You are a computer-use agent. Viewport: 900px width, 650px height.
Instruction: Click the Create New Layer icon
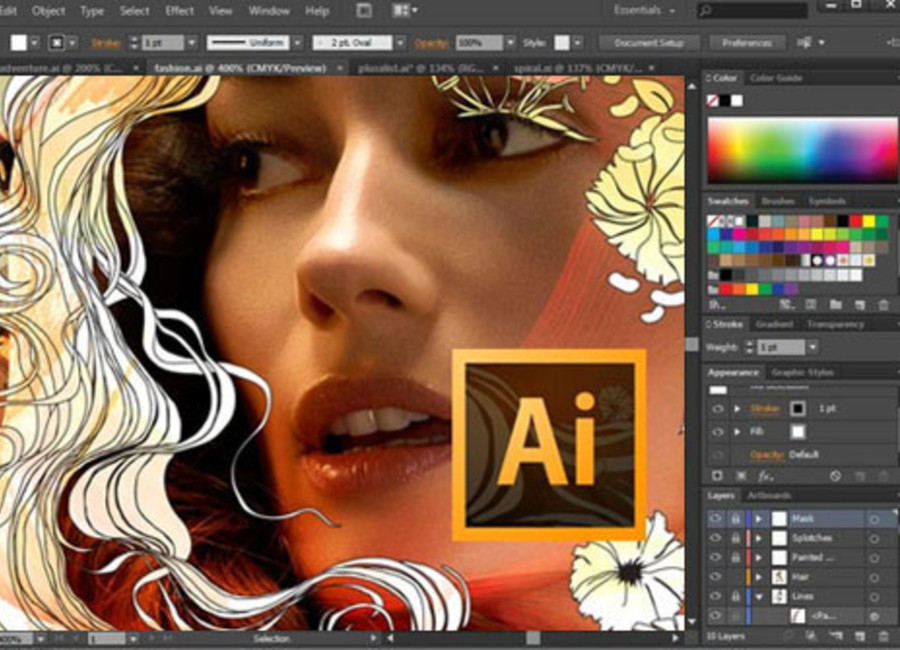click(x=859, y=636)
